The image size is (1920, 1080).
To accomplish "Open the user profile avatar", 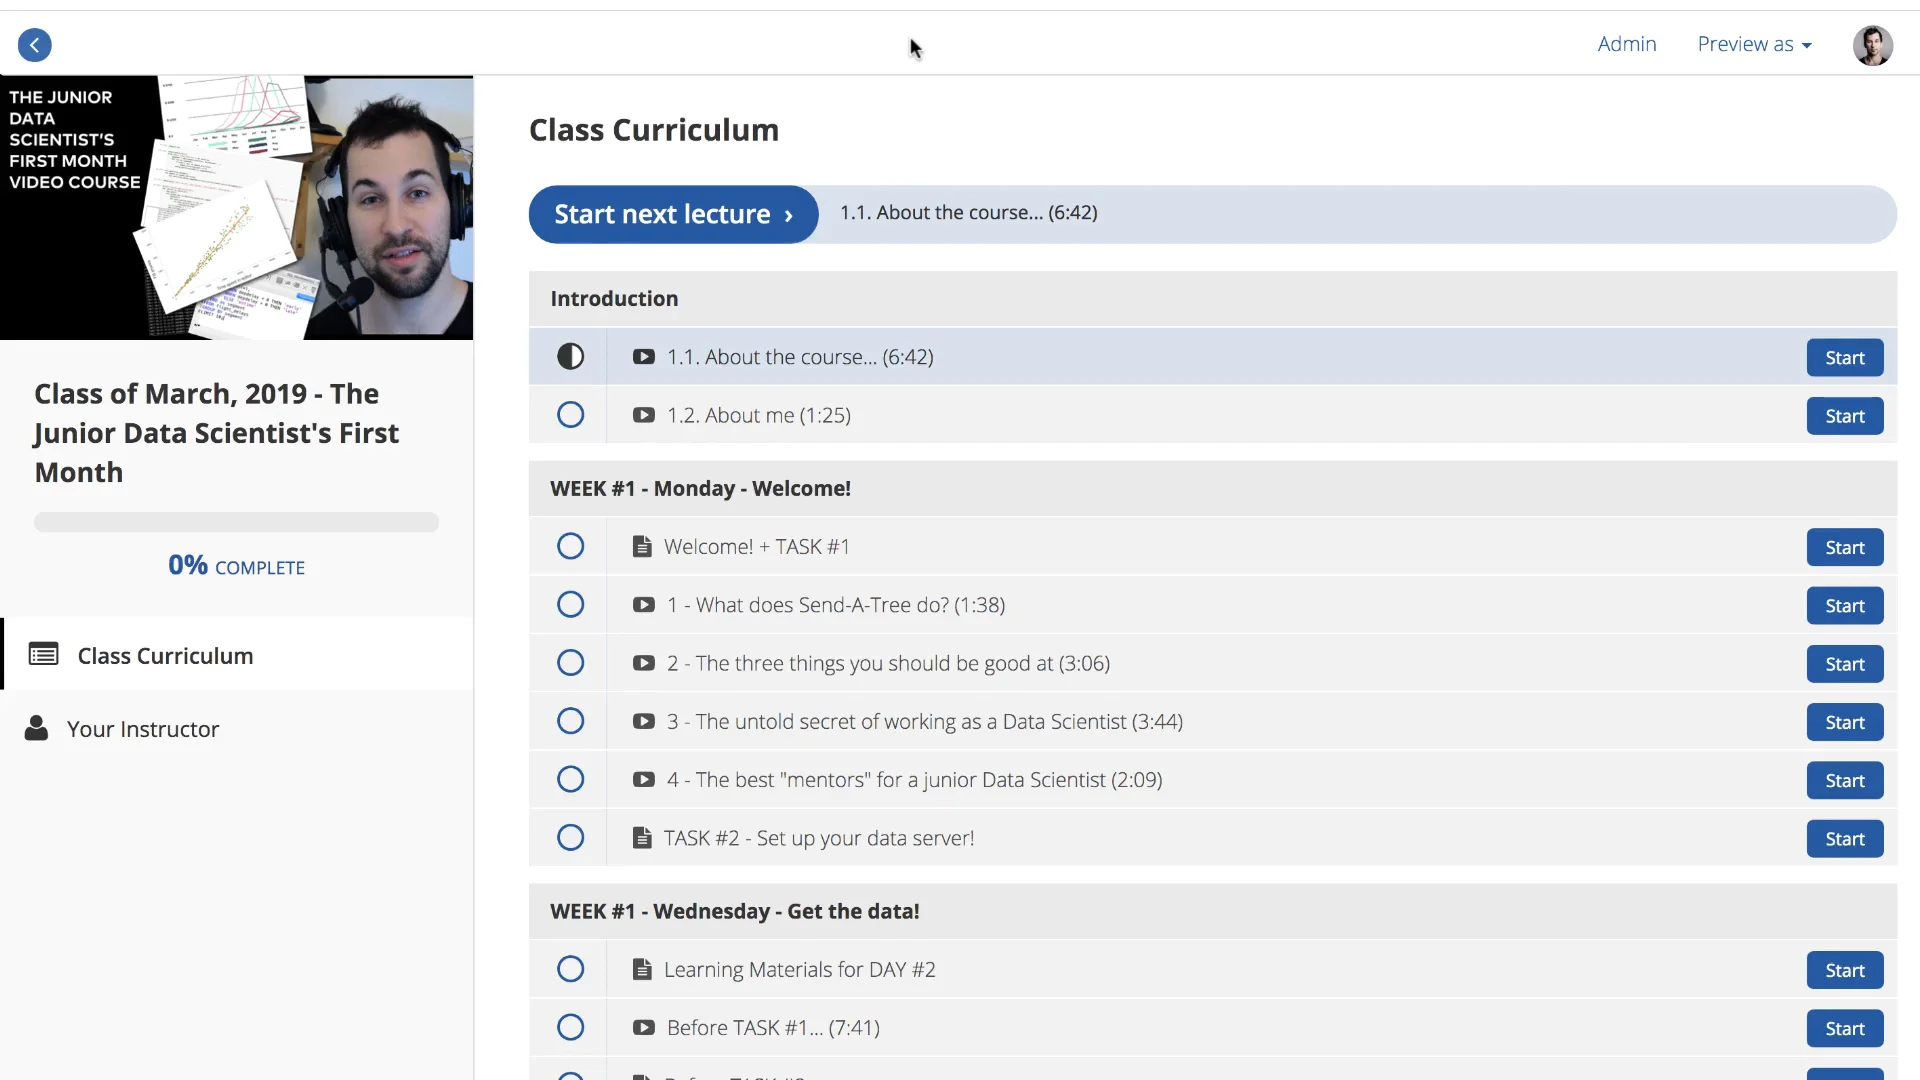I will [1872, 45].
